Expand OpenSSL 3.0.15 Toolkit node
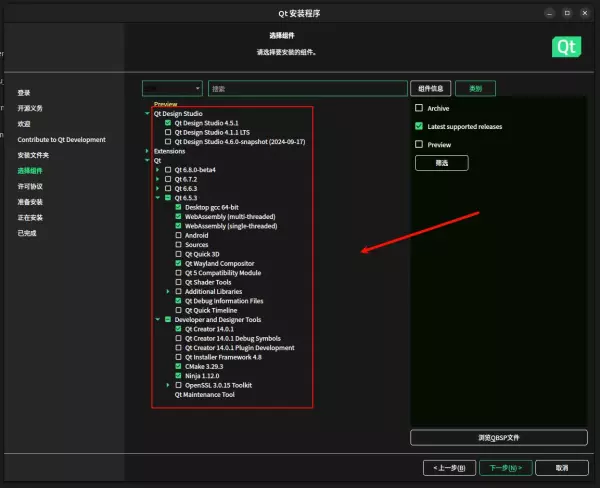This screenshot has width=600, height=488. tap(168, 385)
